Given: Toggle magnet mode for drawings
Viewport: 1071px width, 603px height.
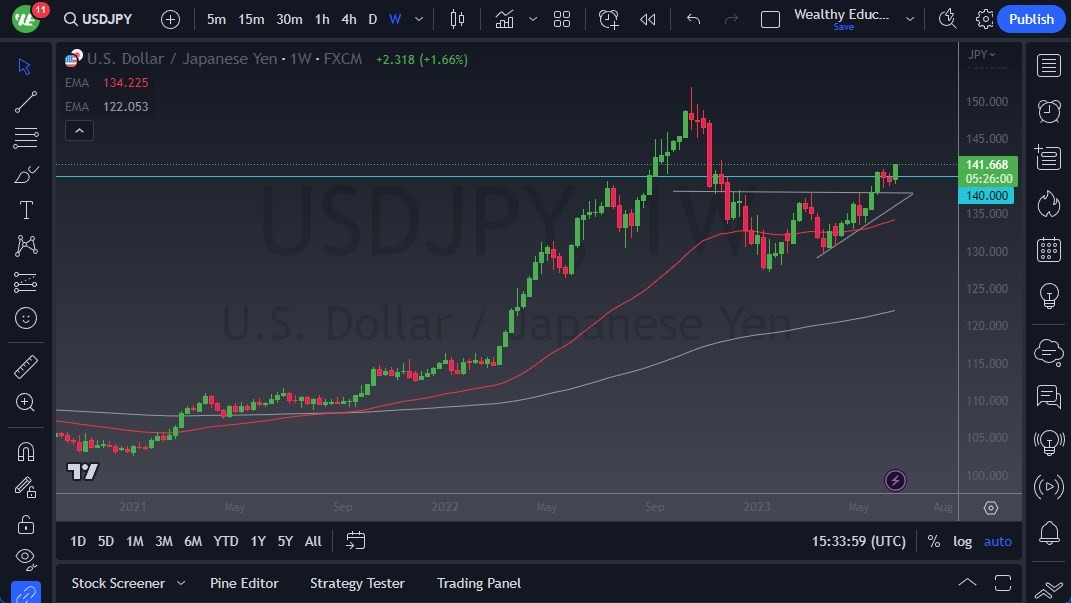Looking at the screenshot, I should point(26,451).
